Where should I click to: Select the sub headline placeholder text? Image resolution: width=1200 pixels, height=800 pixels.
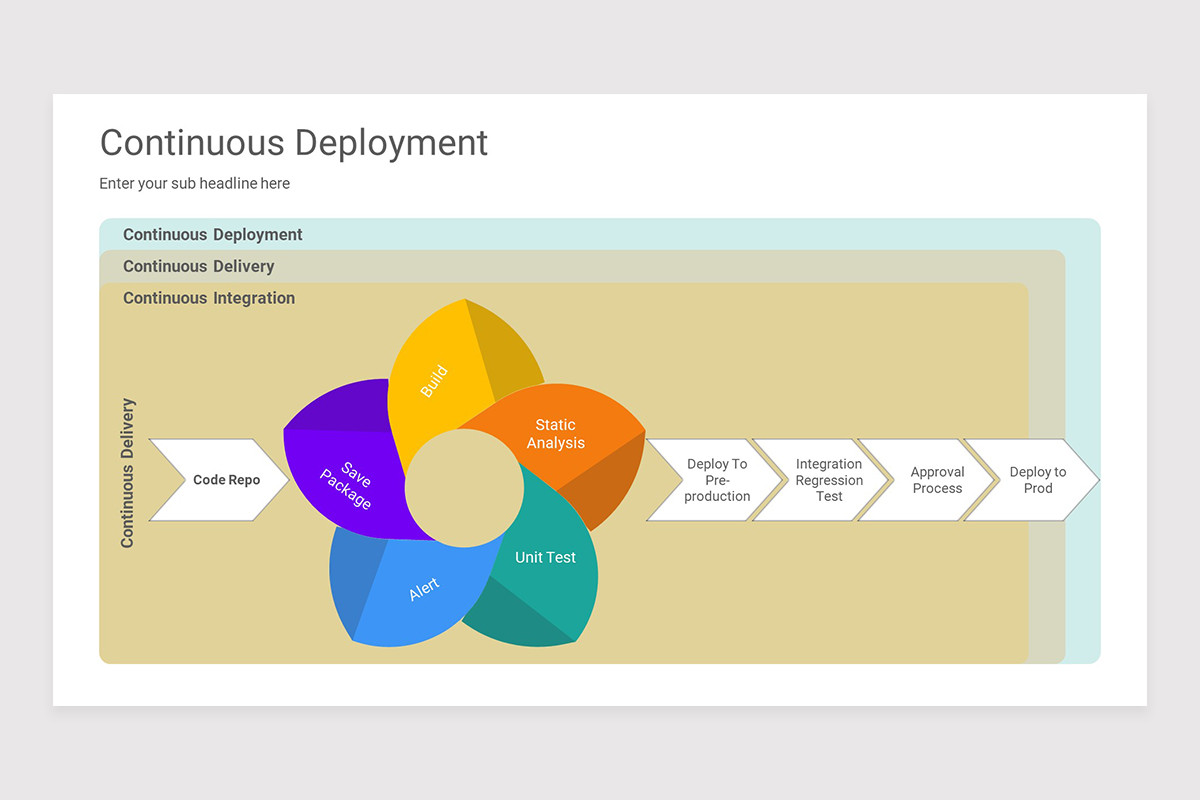(194, 183)
